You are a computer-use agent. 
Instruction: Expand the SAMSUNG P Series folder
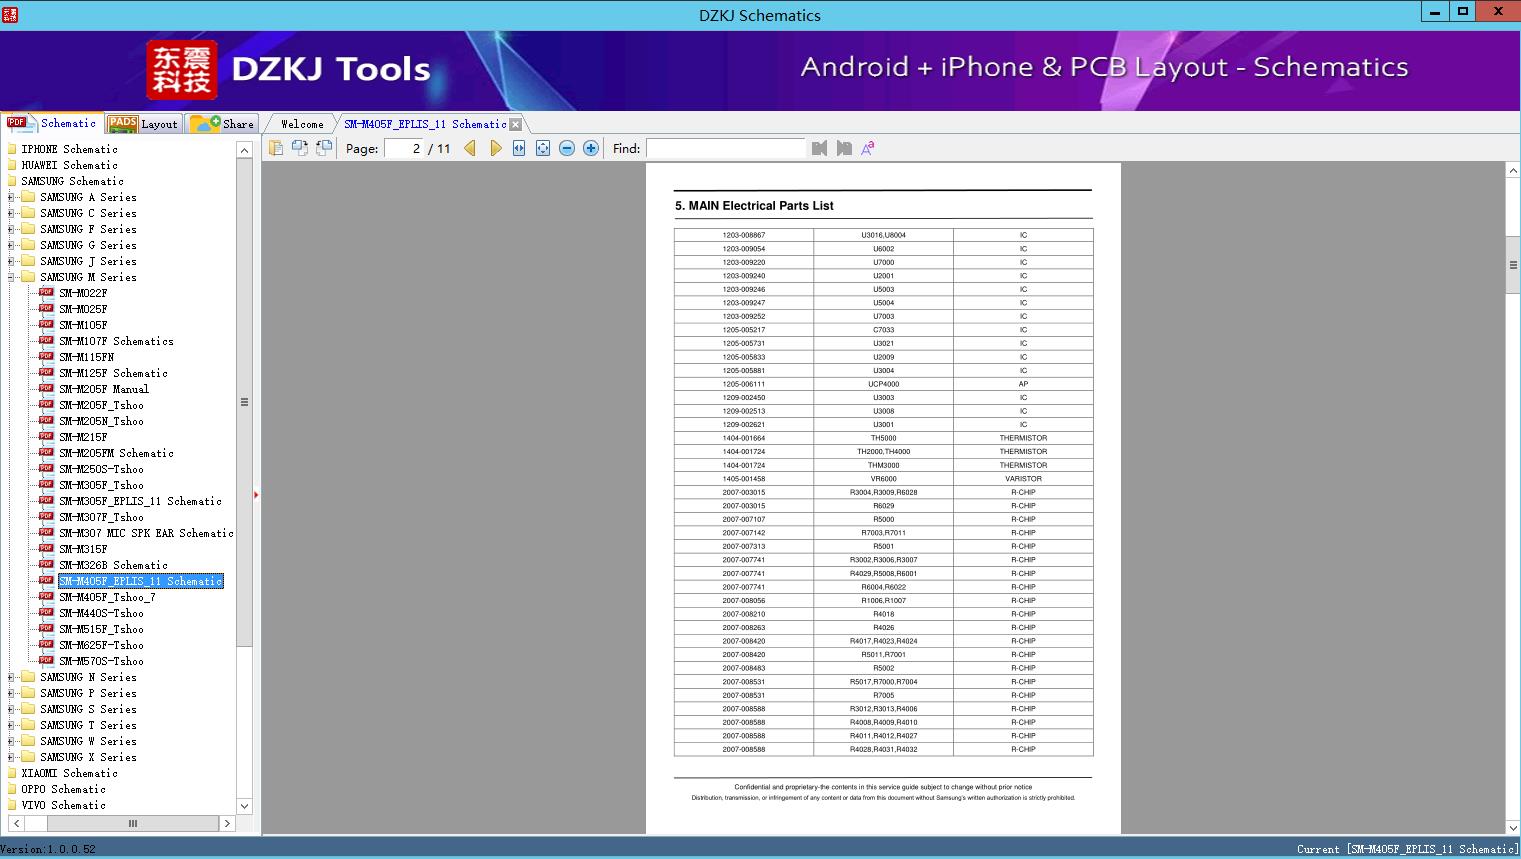[x=11, y=693]
